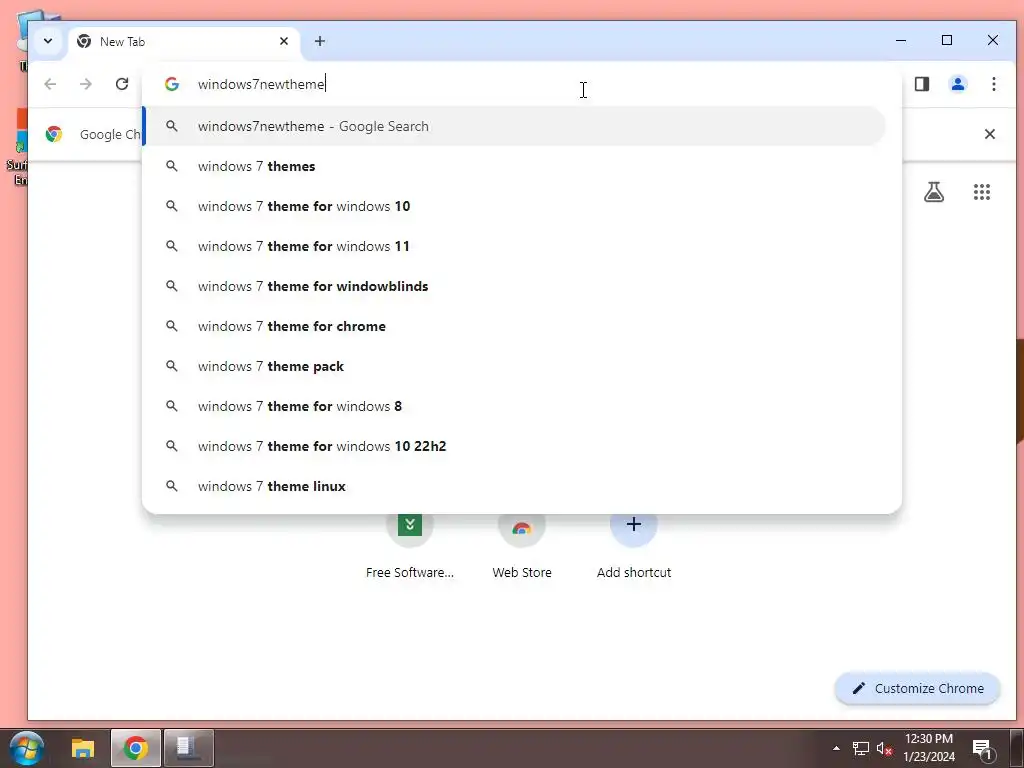The image size is (1024, 768).
Task: Click search icon beside theme linux suggestion
Action: 172,486
